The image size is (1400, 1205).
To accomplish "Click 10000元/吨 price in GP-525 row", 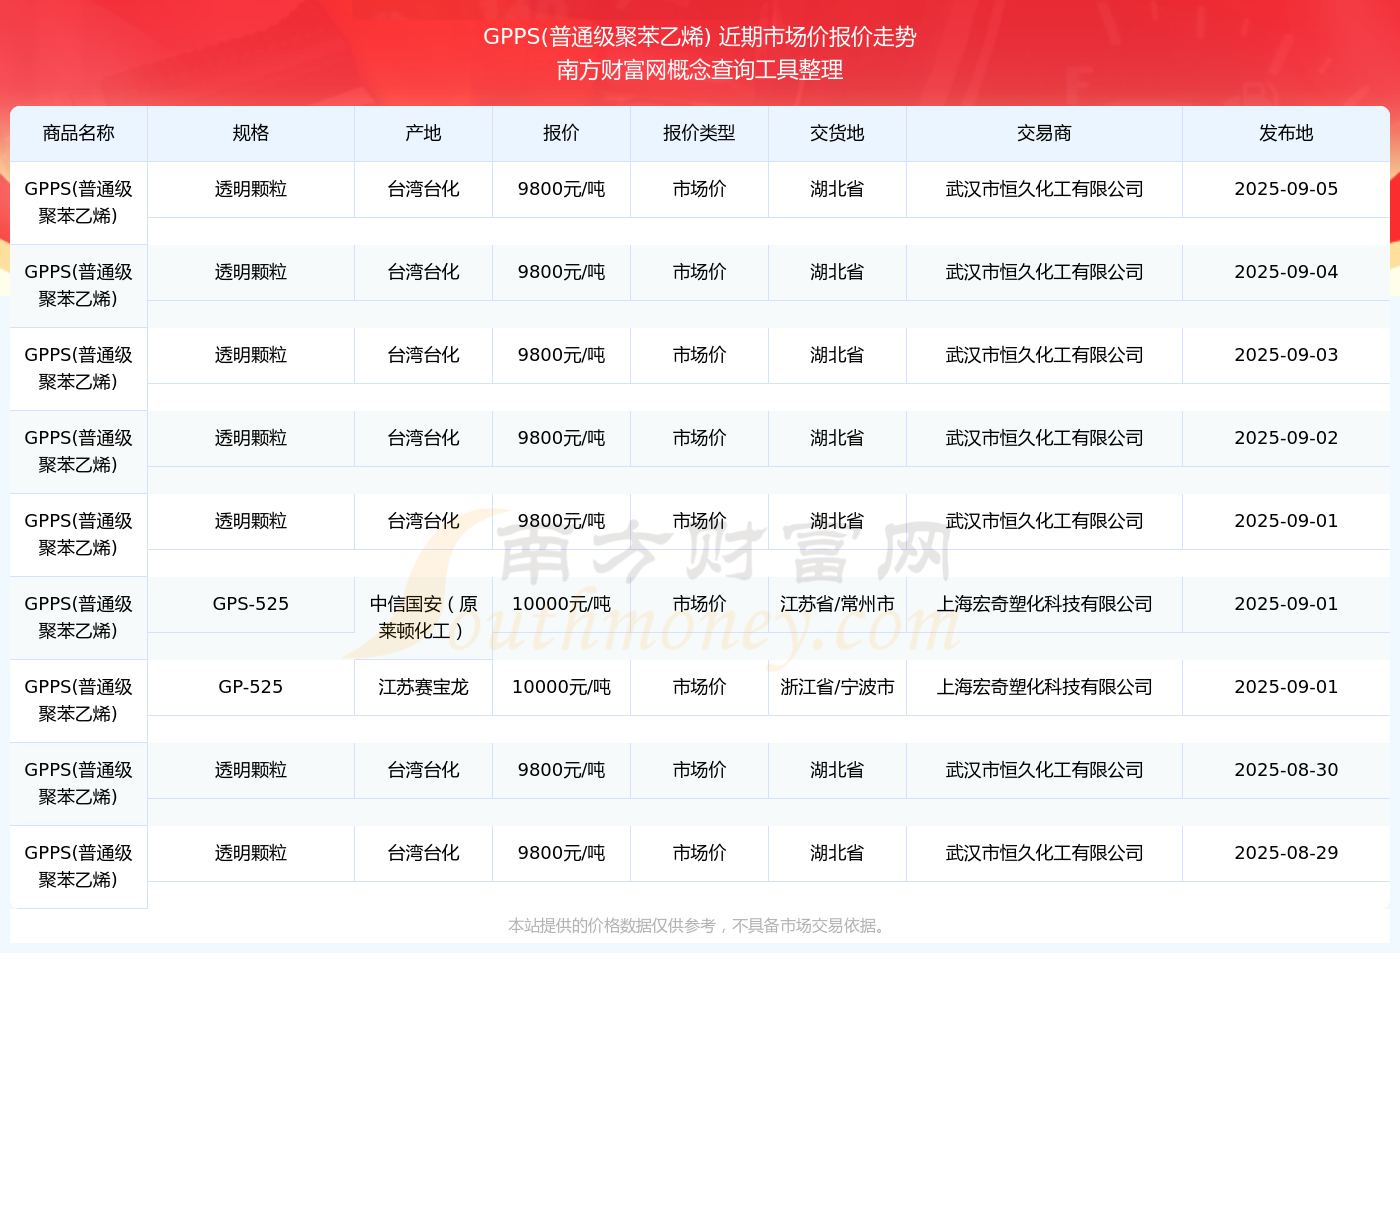I will pos(561,687).
